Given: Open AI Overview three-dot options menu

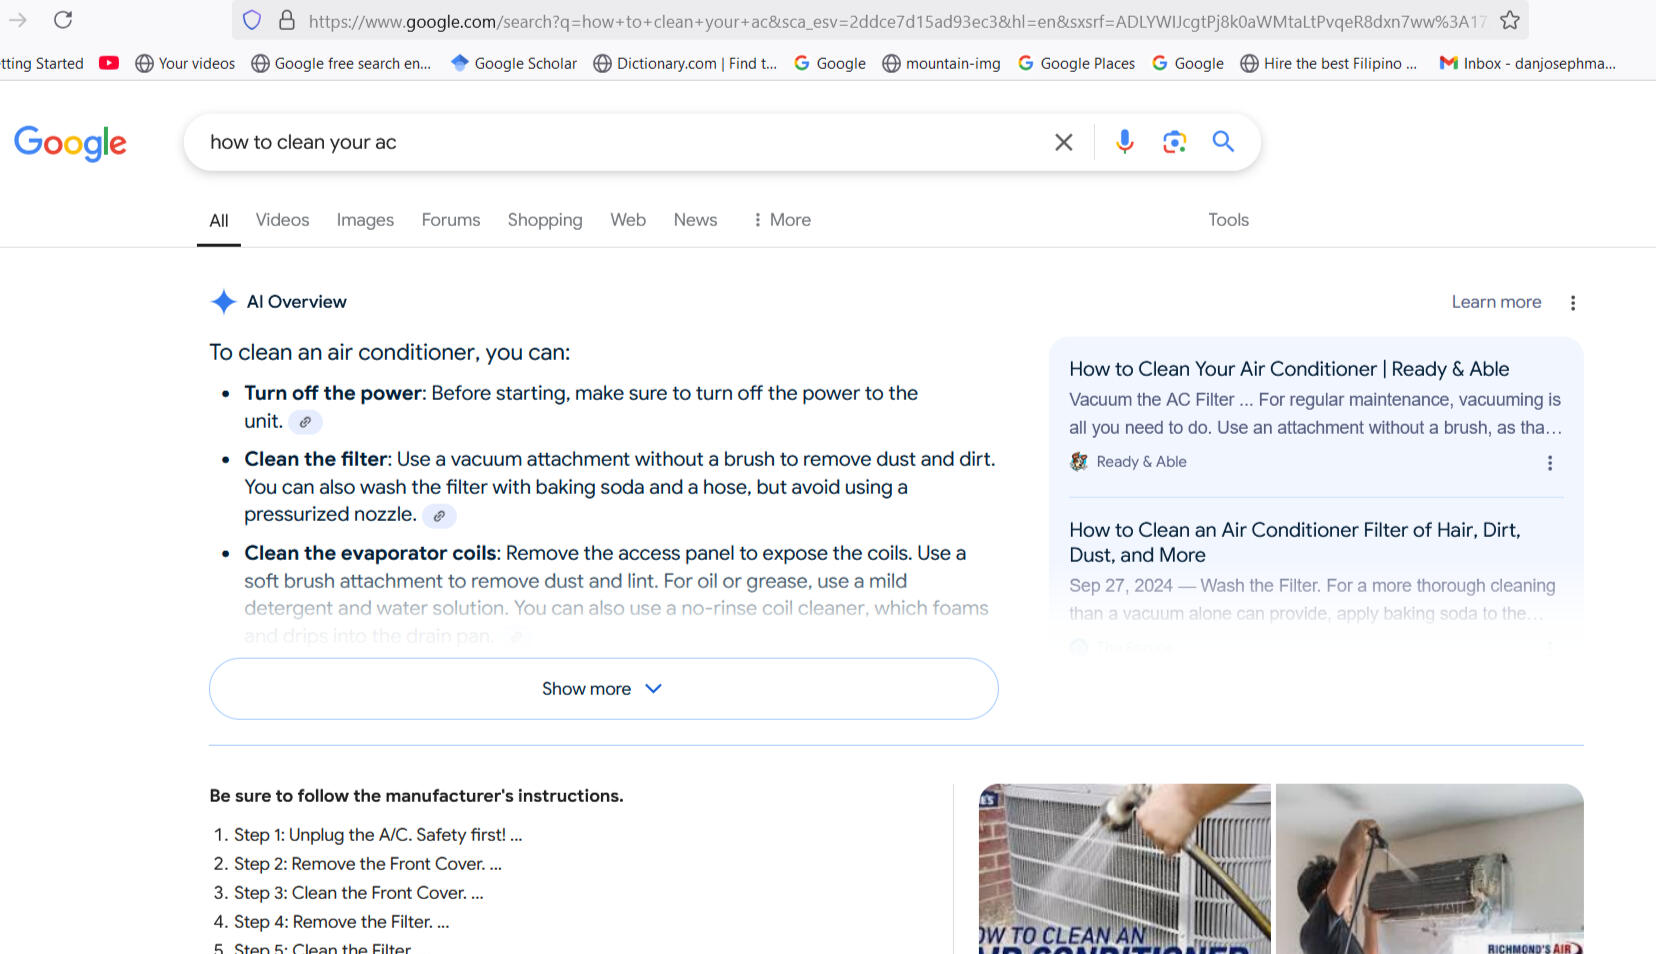Looking at the screenshot, I should pos(1573,303).
